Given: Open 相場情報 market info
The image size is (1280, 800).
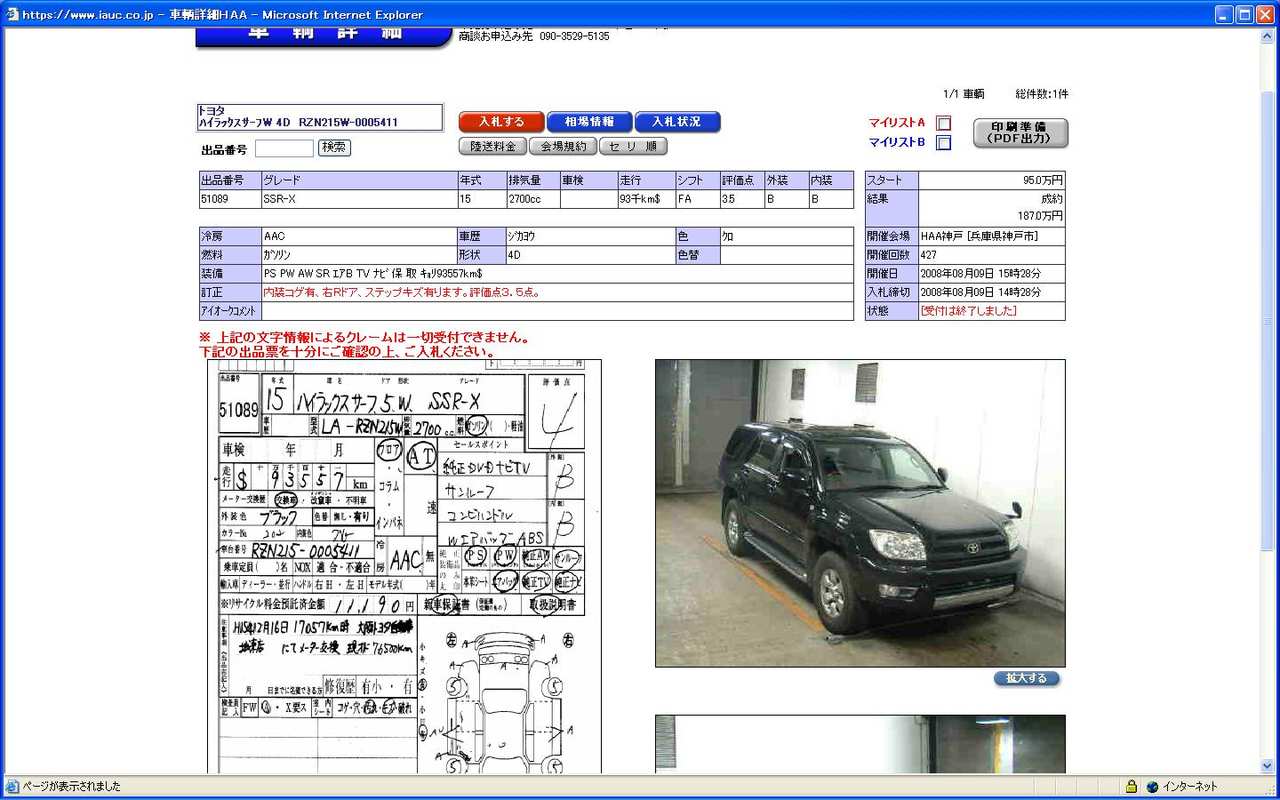Looking at the screenshot, I should (589, 122).
